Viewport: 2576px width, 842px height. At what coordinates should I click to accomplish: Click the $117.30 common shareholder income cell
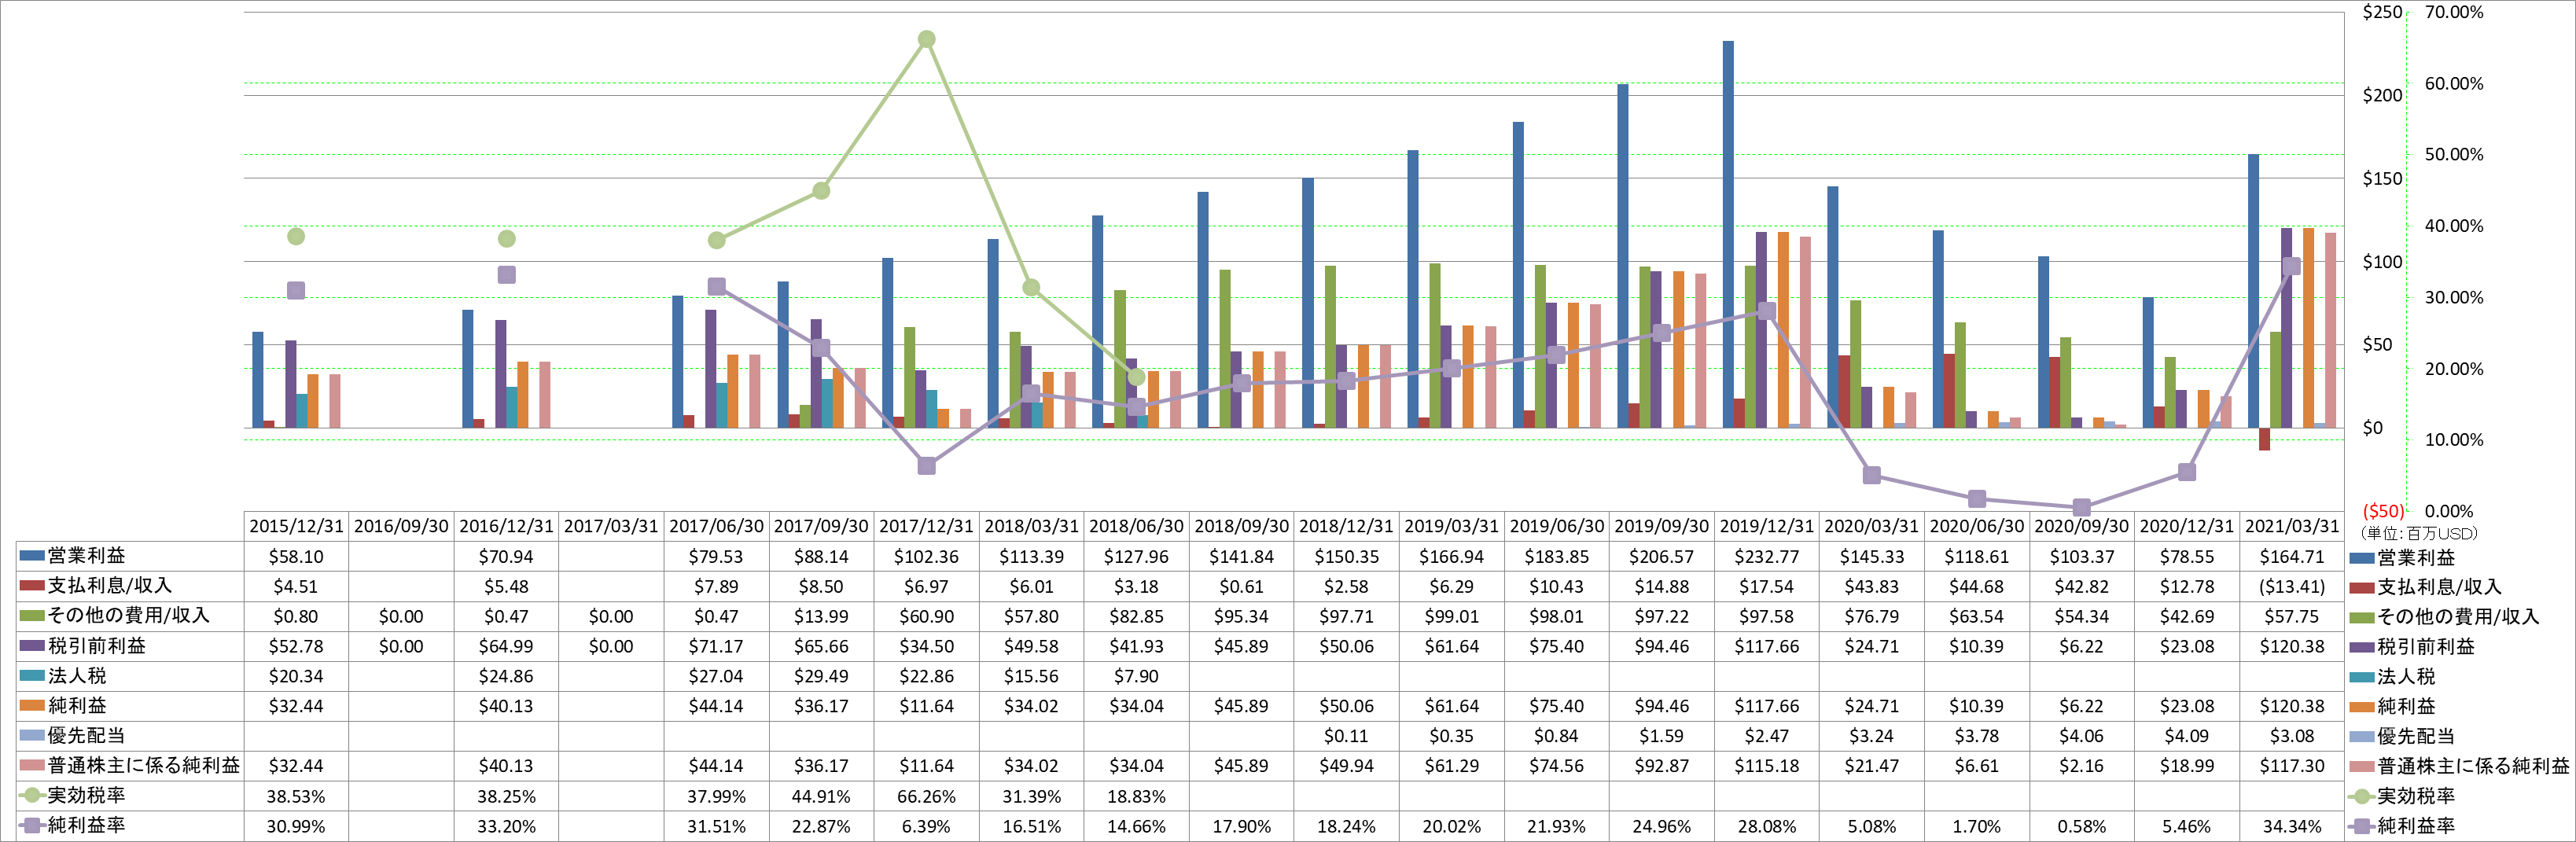[x=2292, y=767]
